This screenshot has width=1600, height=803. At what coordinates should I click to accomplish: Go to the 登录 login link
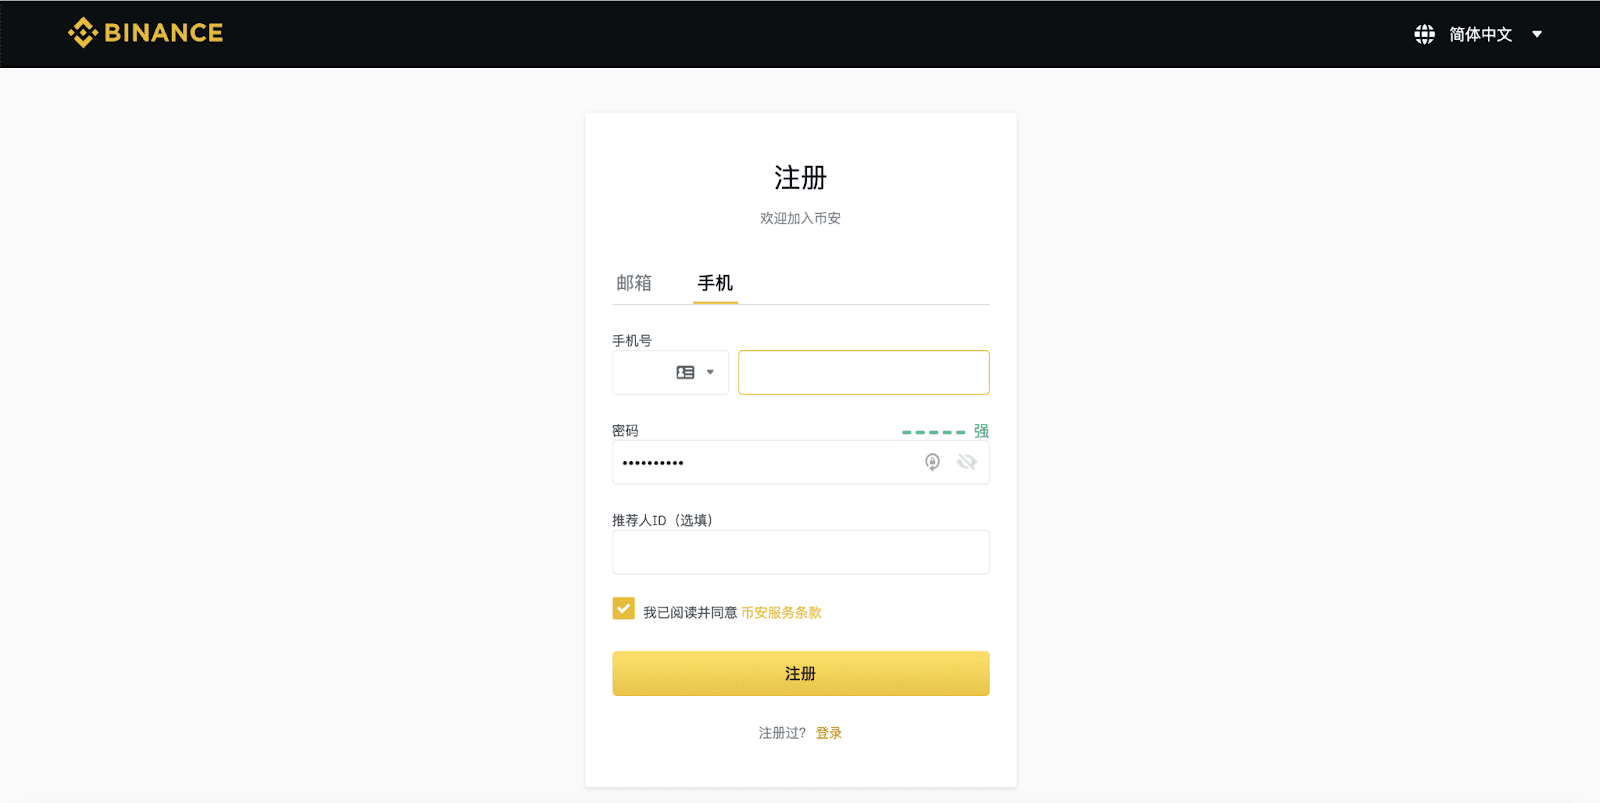tap(829, 733)
